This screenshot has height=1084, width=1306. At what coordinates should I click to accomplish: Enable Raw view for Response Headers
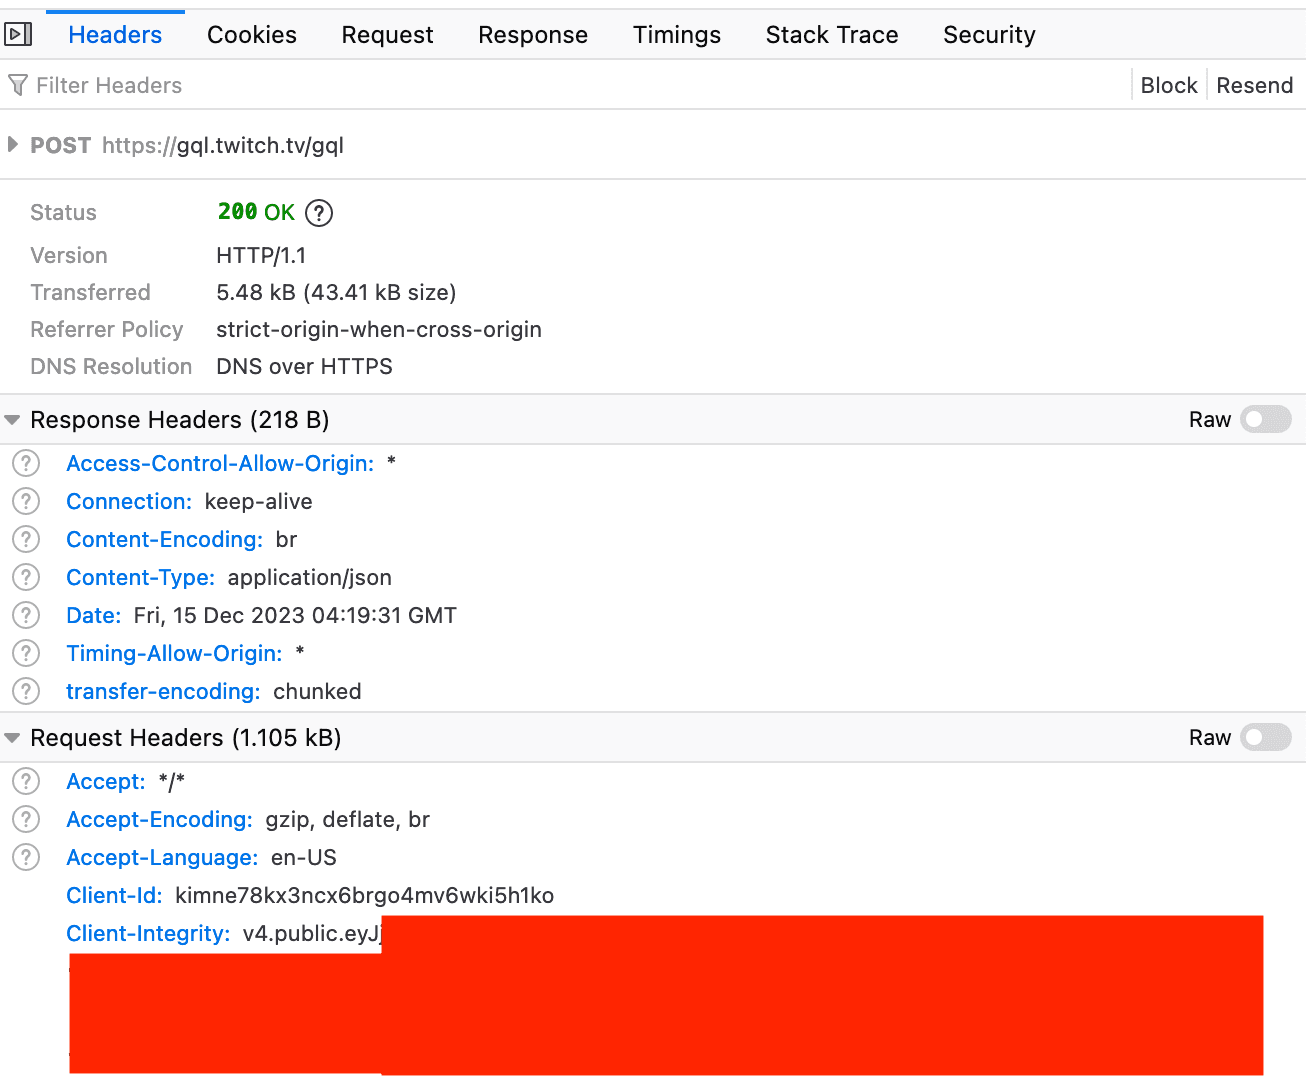coord(1265,420)
